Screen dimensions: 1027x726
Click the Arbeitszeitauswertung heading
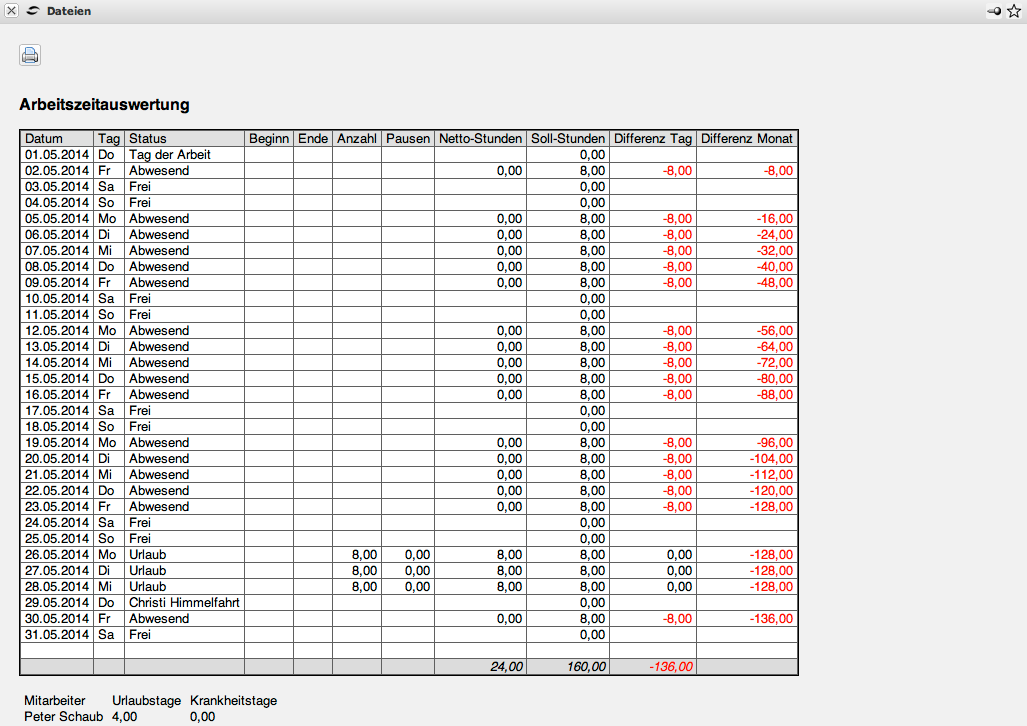104,105
